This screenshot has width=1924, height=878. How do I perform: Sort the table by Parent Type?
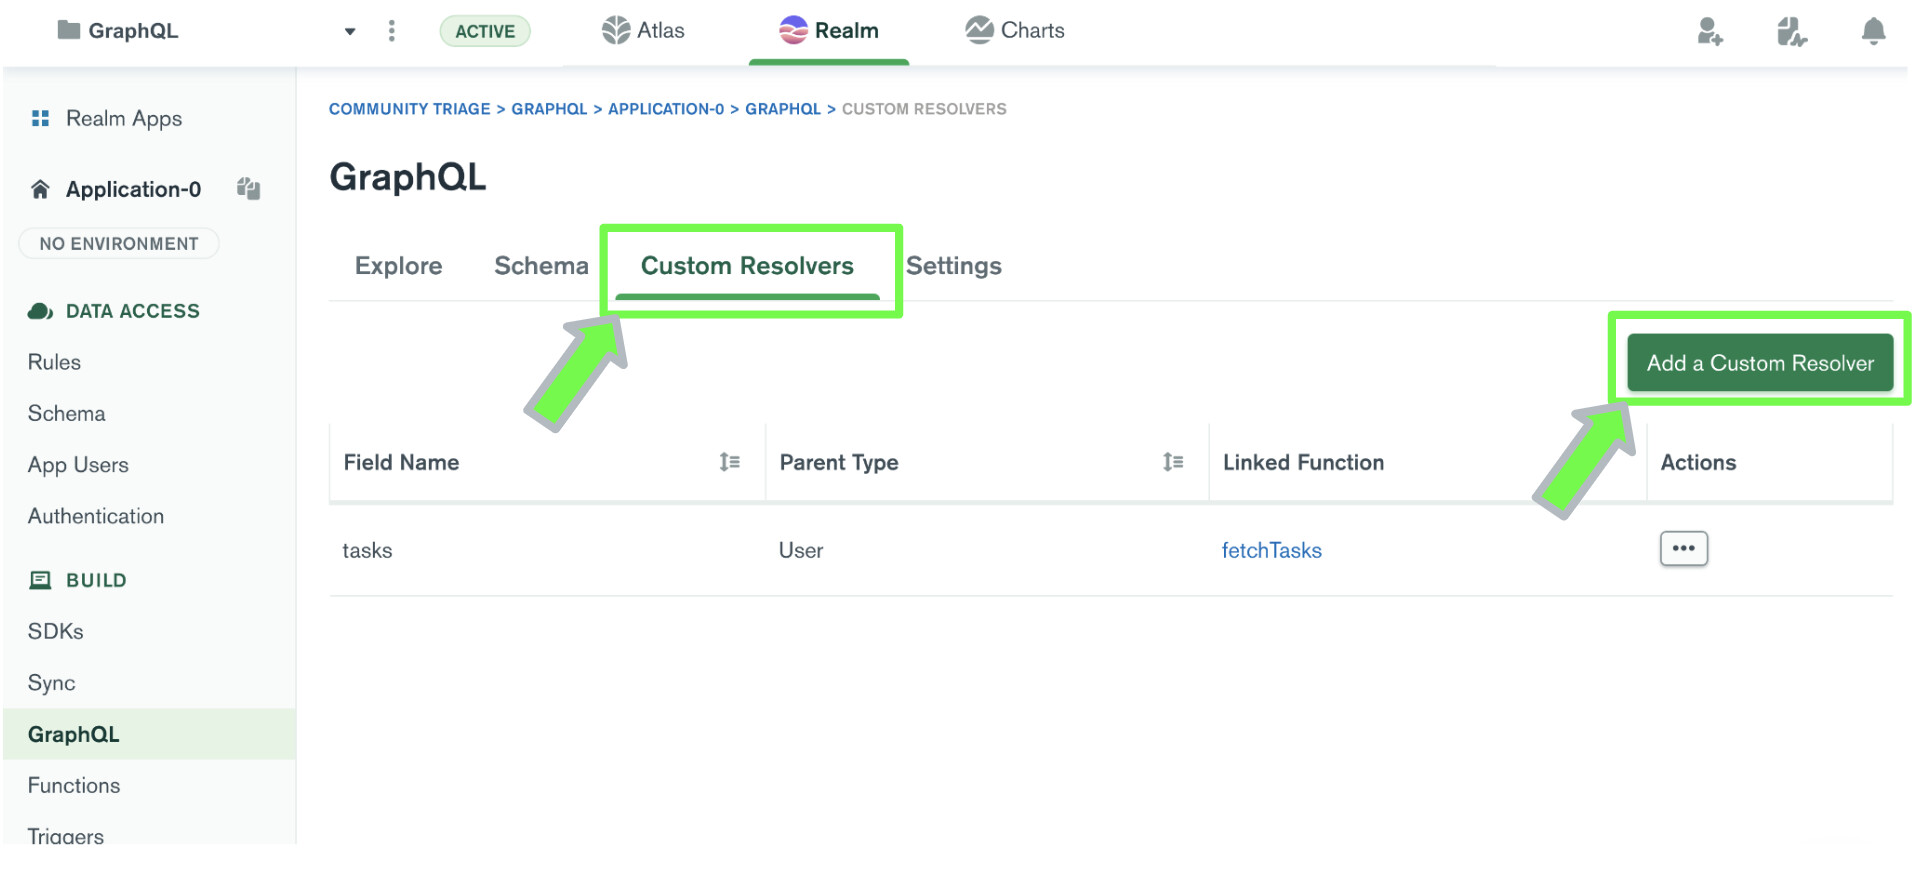coord(1173,462)
